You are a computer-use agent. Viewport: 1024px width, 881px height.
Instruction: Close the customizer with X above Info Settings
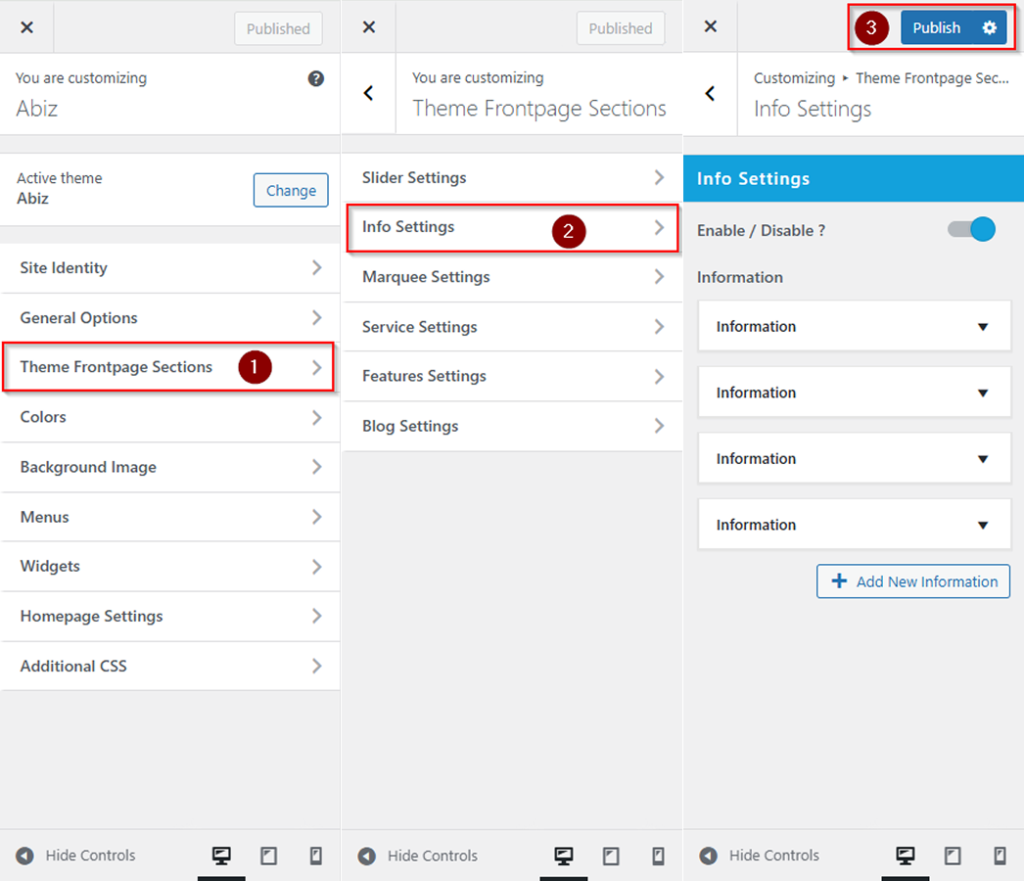point(710,27)
